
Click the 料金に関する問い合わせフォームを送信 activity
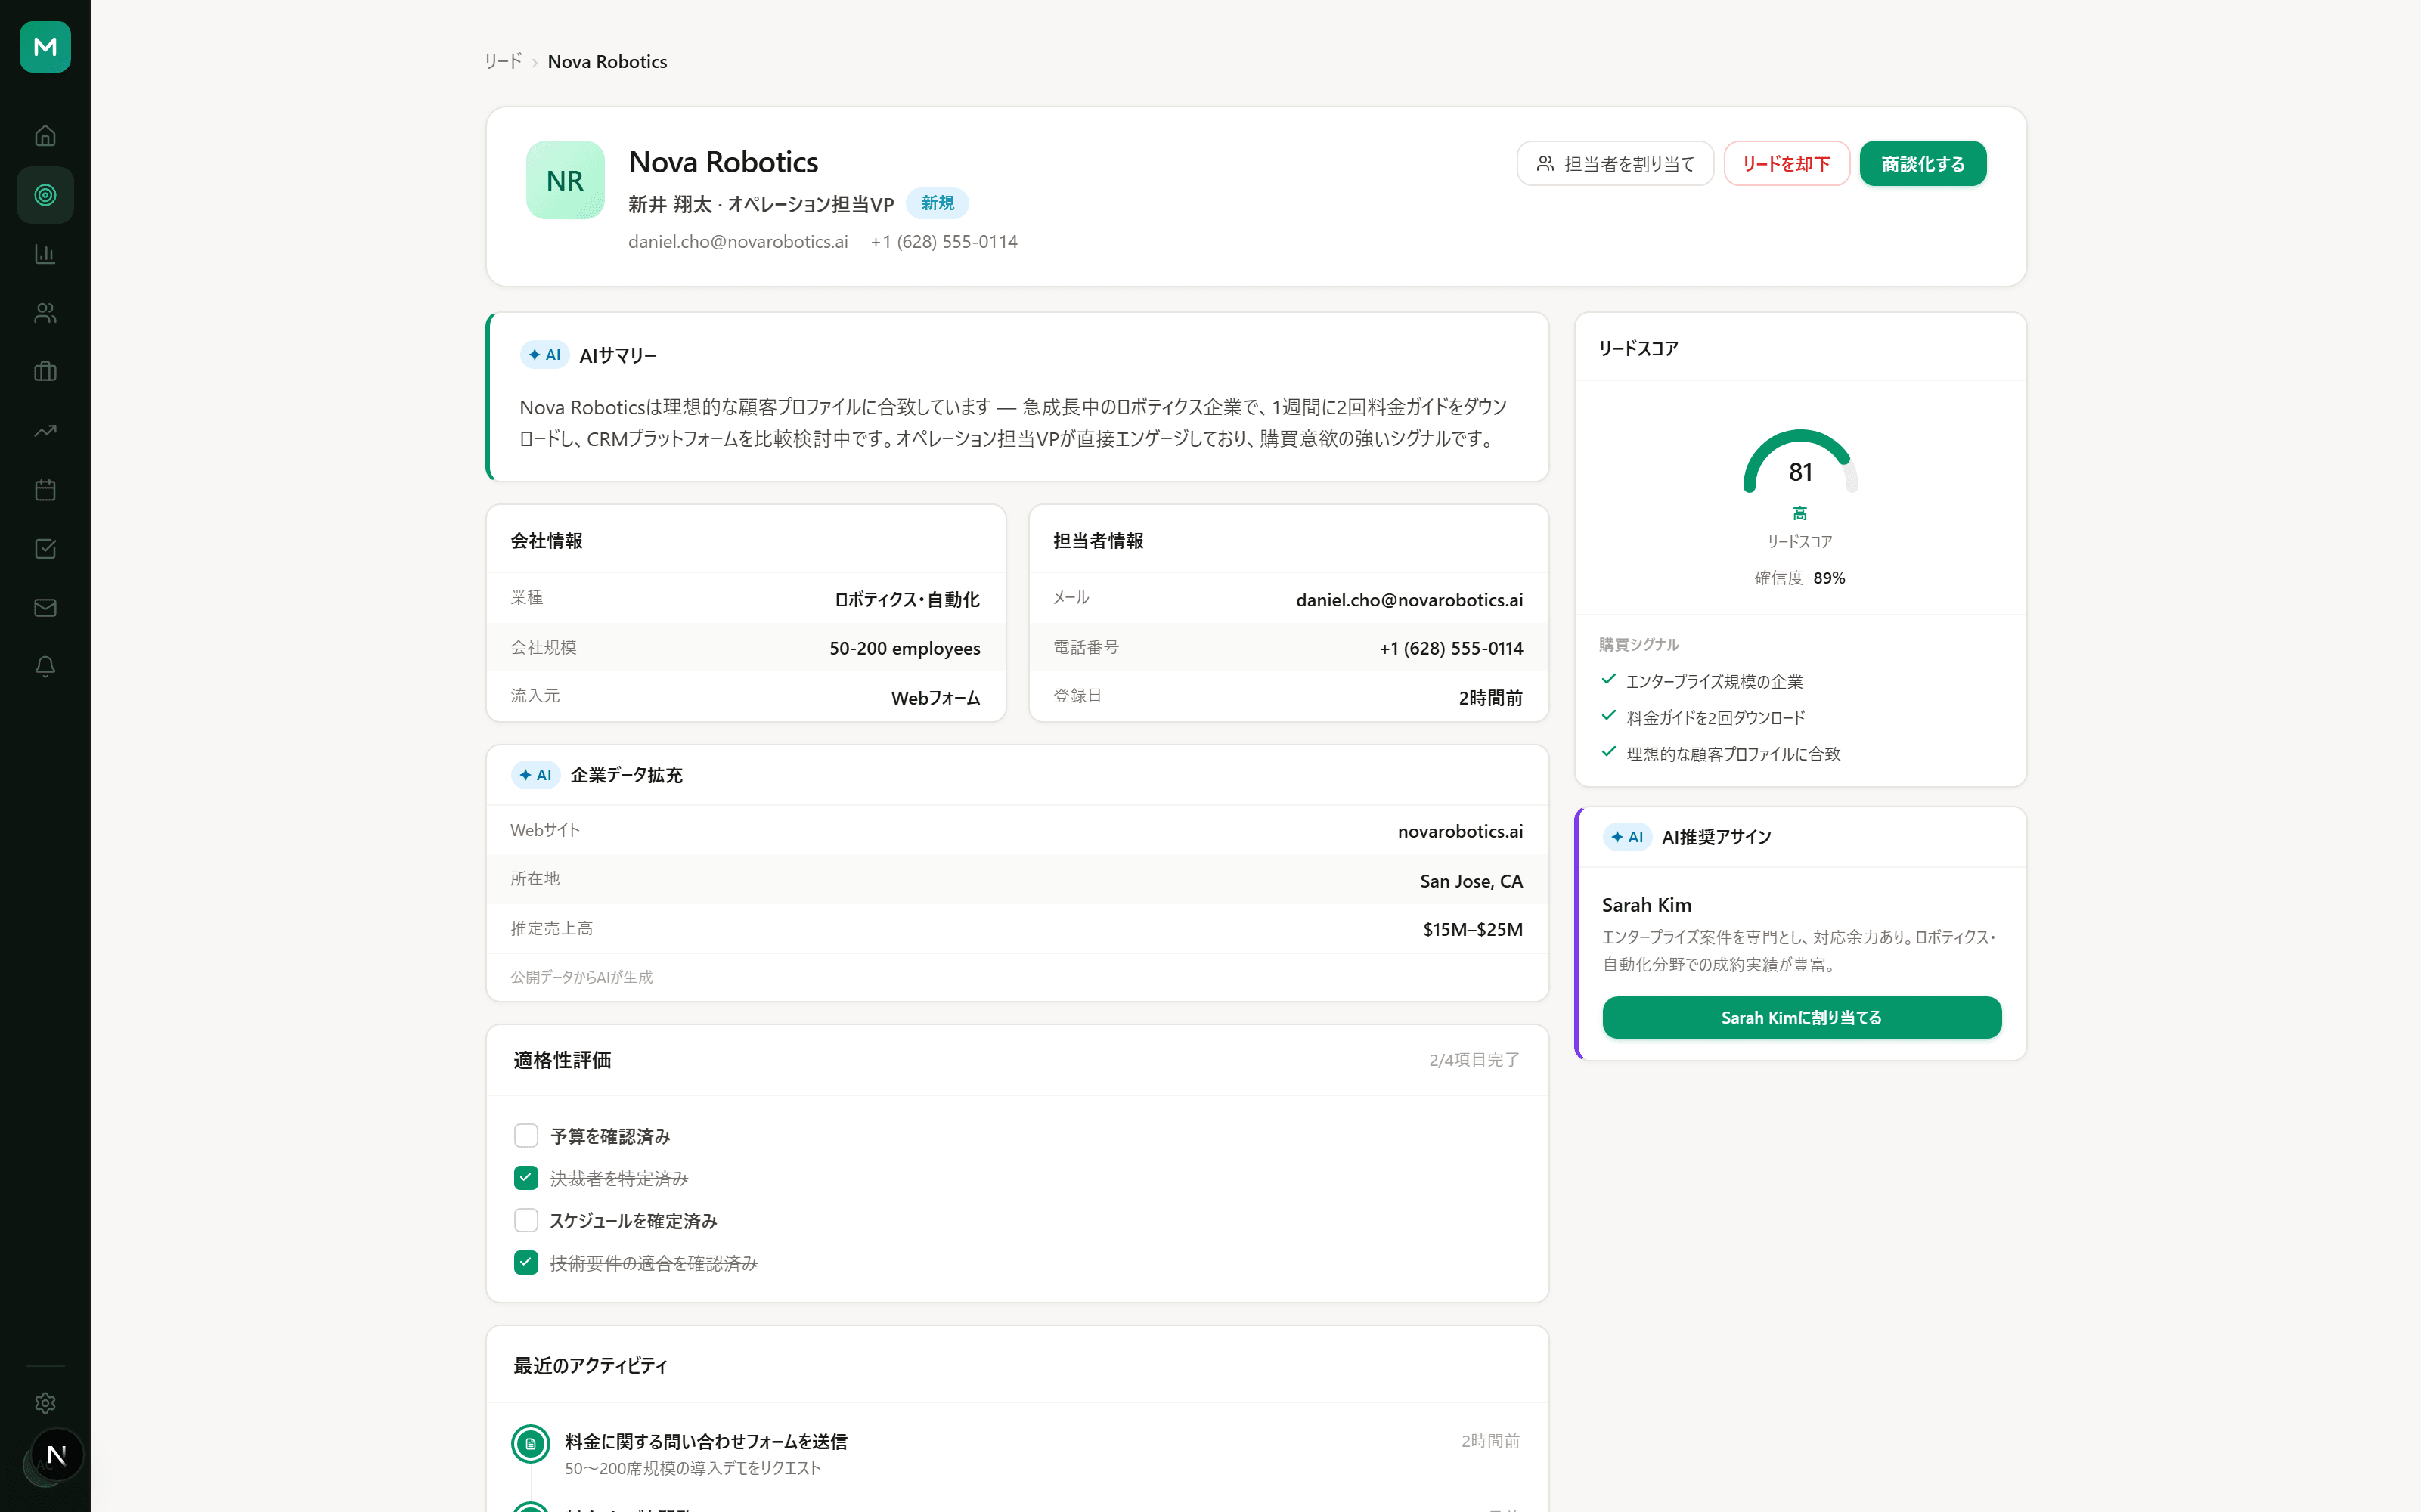click(x=706, y=1441)
